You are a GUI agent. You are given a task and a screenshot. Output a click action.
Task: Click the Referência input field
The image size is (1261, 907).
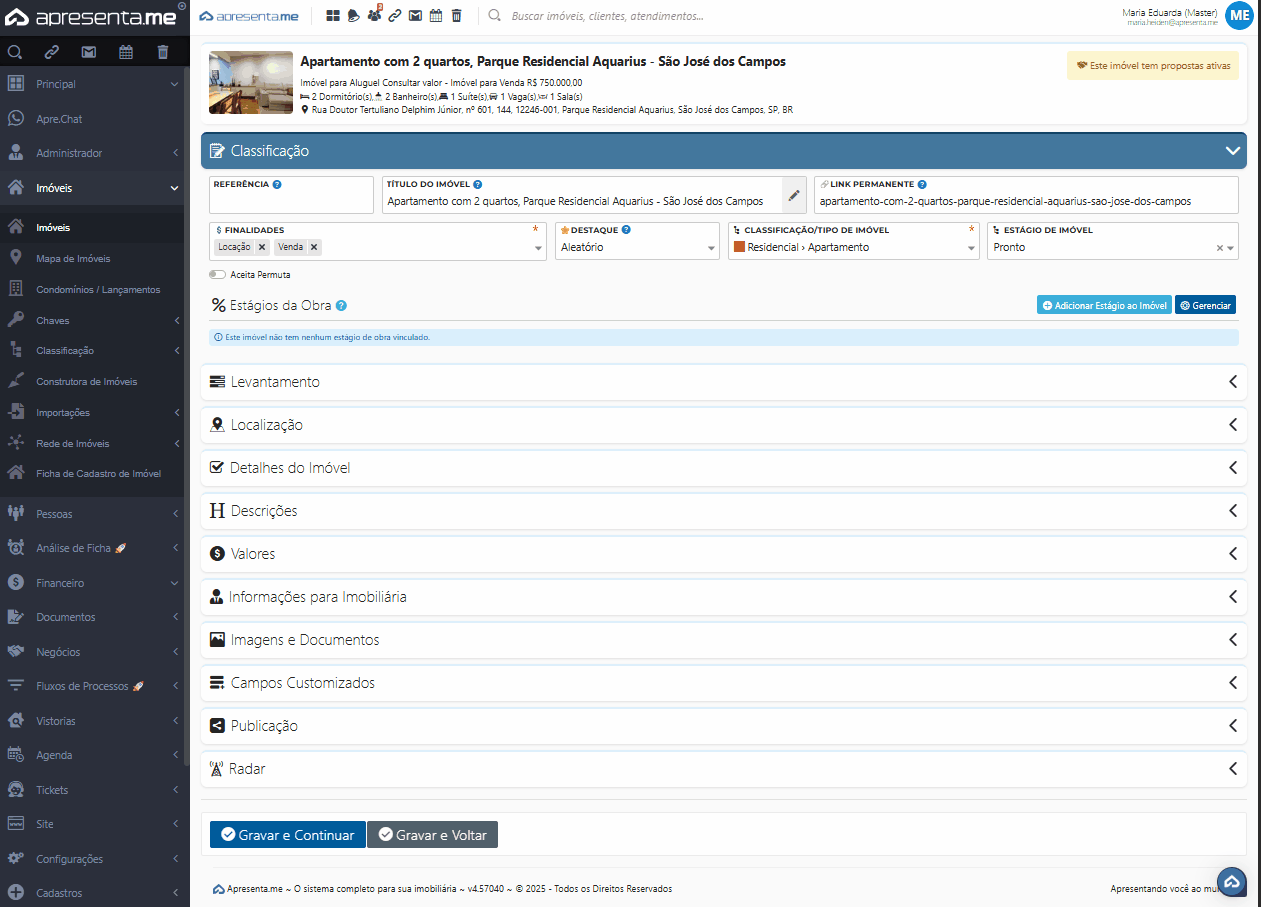point(291,201)
